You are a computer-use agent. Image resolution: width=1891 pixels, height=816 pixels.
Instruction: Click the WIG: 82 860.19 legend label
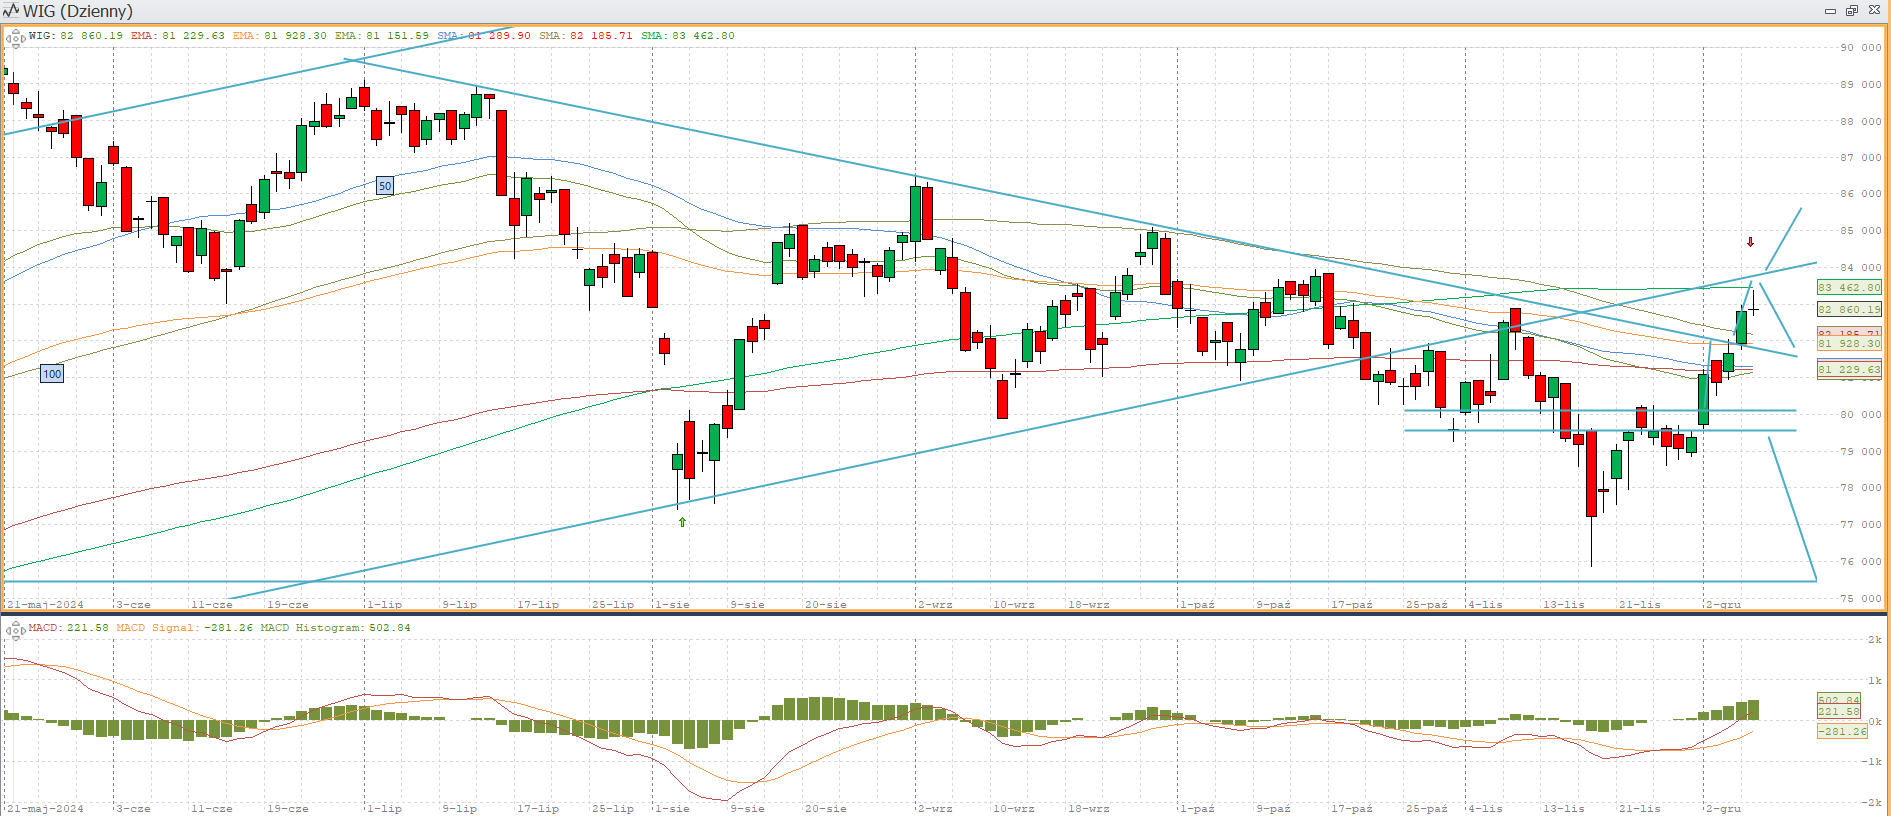(x=76, y=36)
